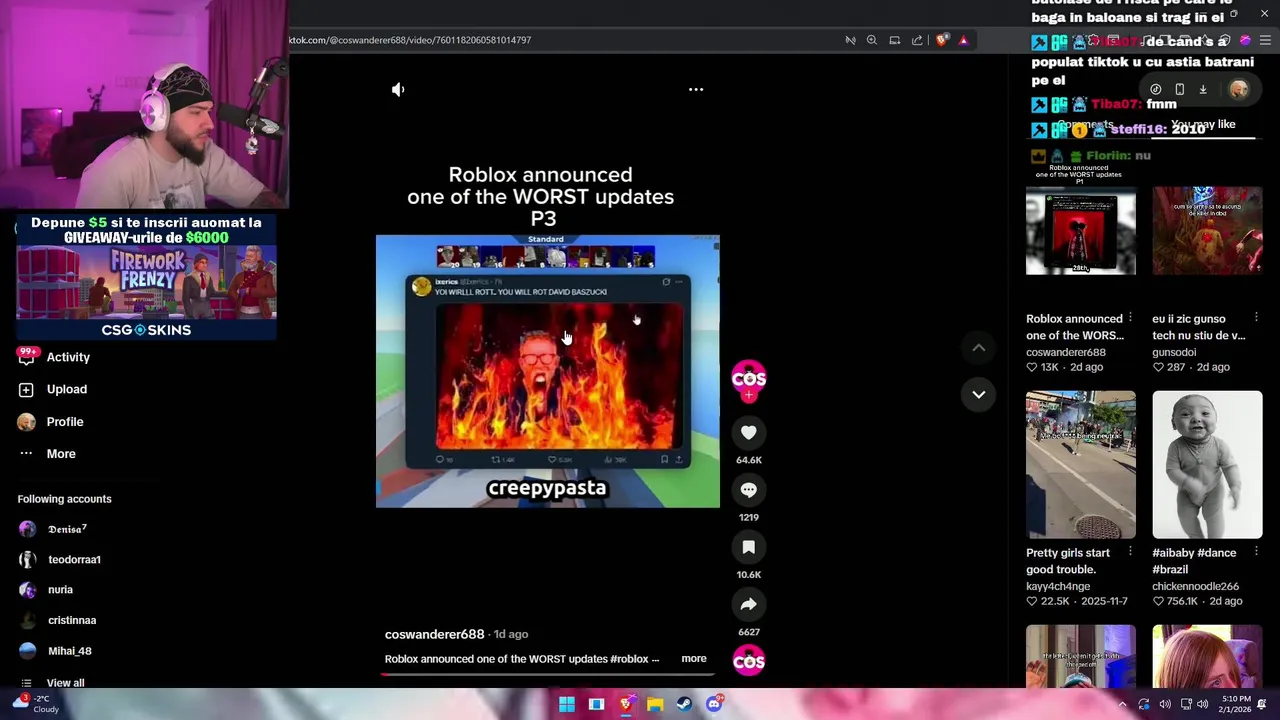The image size is (1280, 720).
Task: Open Discord on taskbar
Action: (714, 704)
